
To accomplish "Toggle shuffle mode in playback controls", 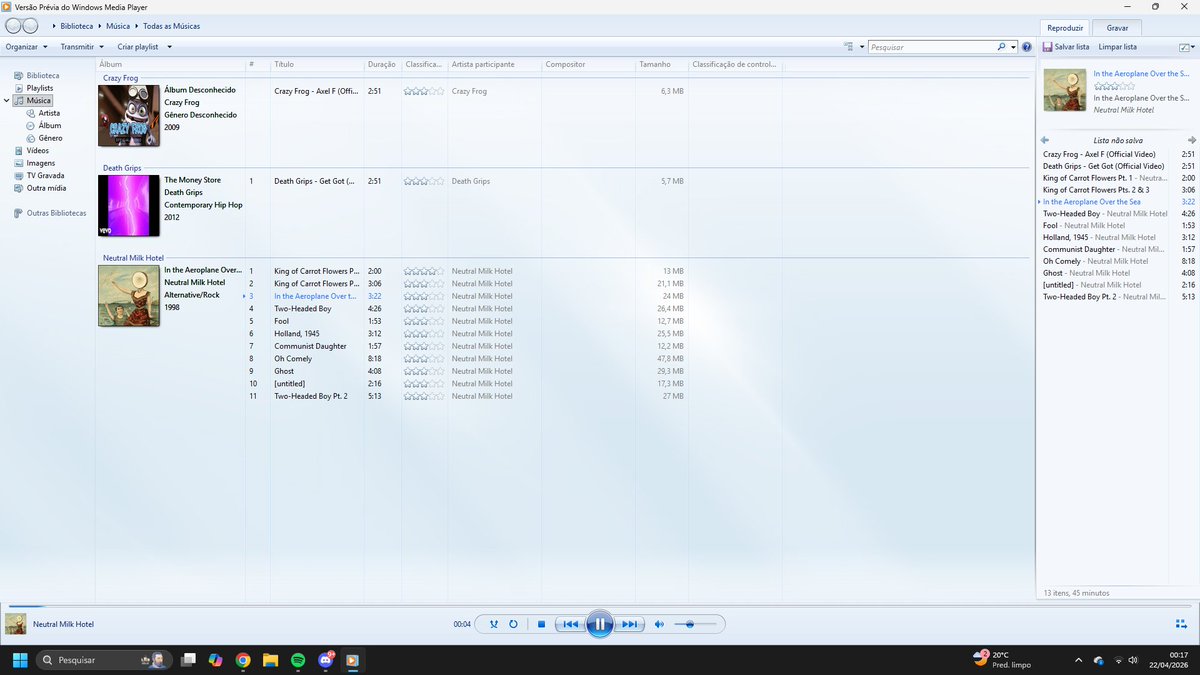I will coord(493,624).
